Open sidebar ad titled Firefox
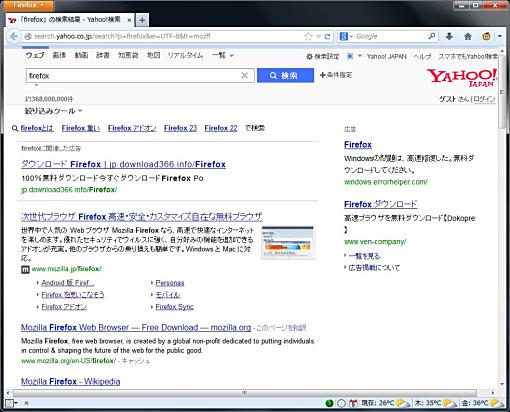The image size is (510, 412). [358, 145]
